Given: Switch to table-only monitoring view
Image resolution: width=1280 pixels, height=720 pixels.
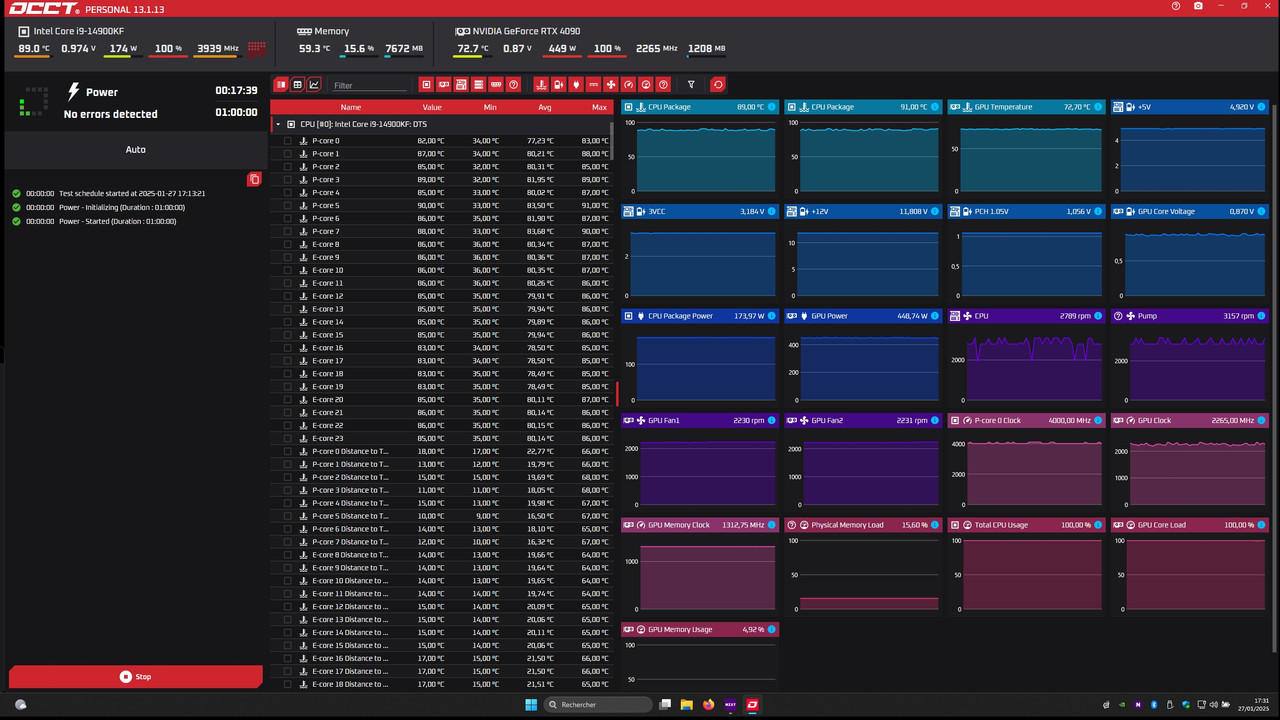Looking at the screenshot, I should coord(297,85).
